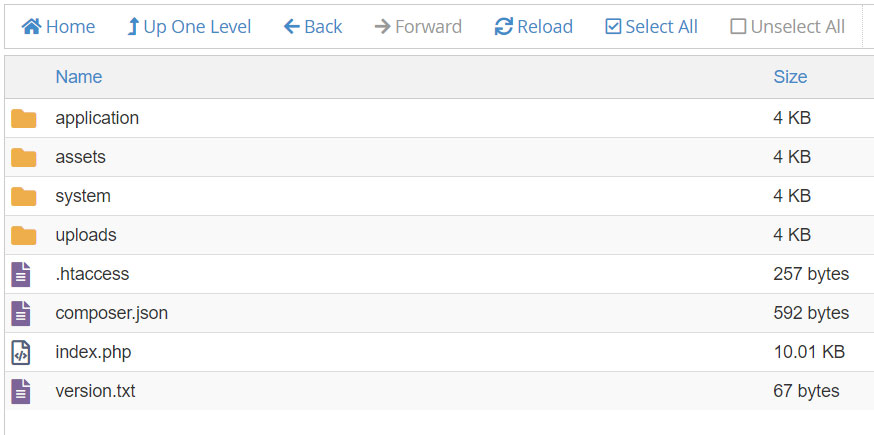
Task: Select the uploads folder name
Action: click(x=86, y=235)
